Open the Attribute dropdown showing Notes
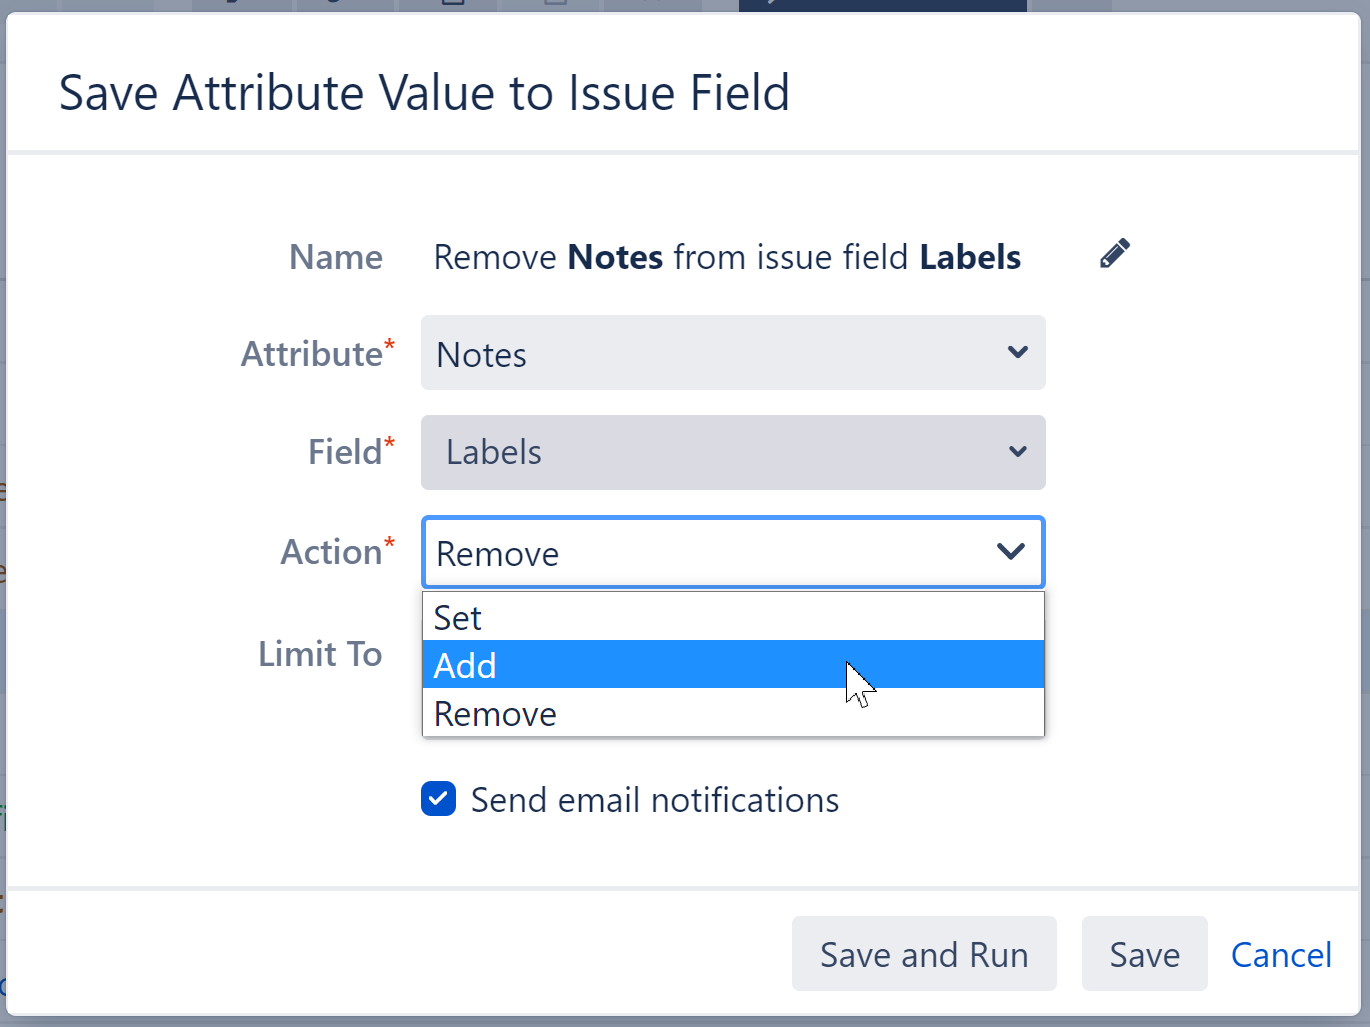This screenshot has width=1370, height=1027. point(733,353)
